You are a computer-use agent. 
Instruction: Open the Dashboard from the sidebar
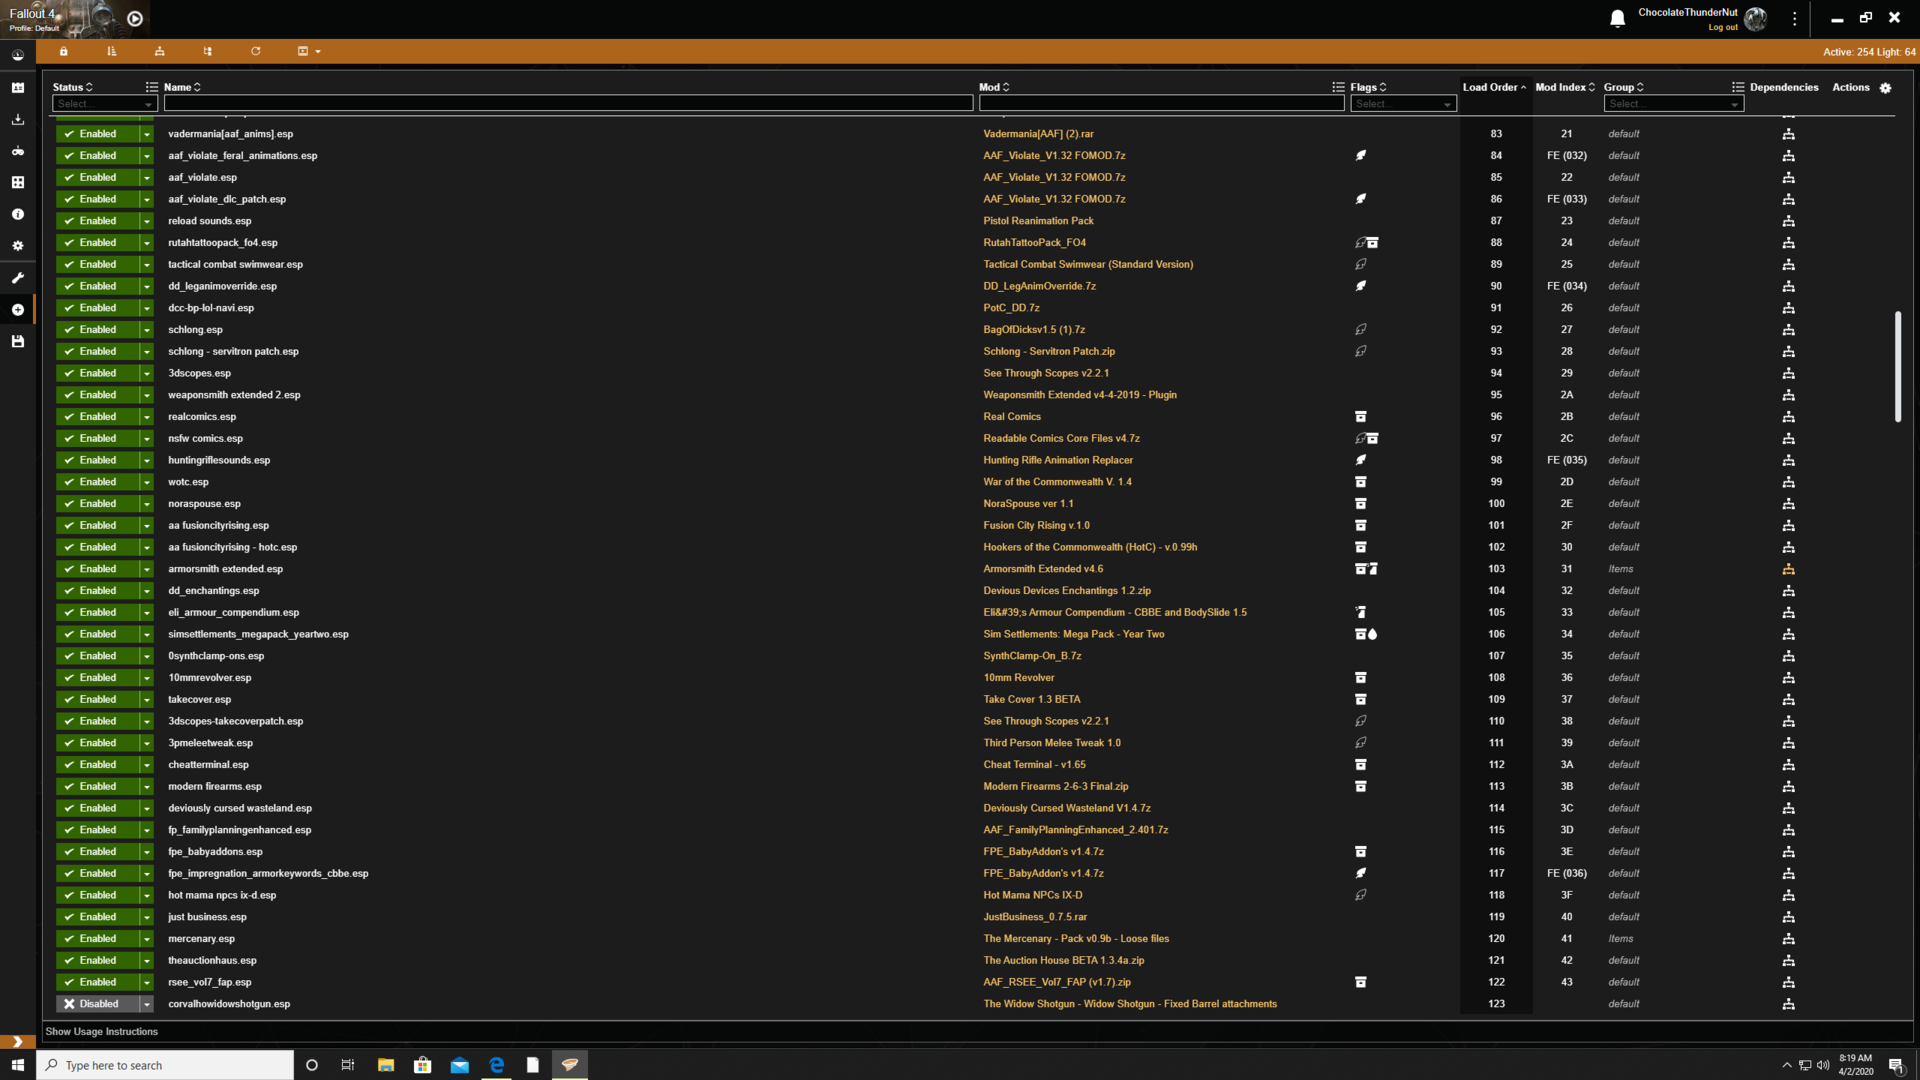tap(17, 56)
